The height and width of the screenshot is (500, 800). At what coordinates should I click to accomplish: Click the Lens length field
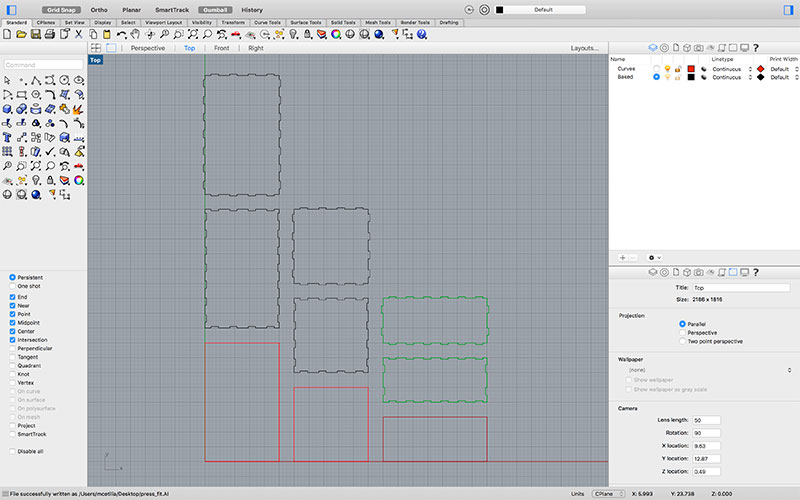pyautogui.click(x=706, y=420)
